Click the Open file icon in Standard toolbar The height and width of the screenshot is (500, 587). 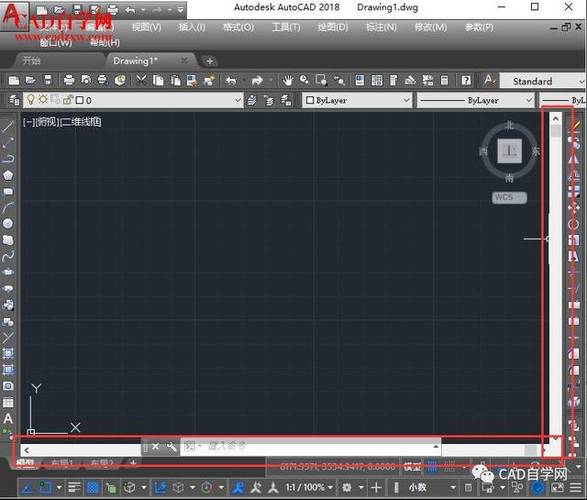tap(30, 80)
